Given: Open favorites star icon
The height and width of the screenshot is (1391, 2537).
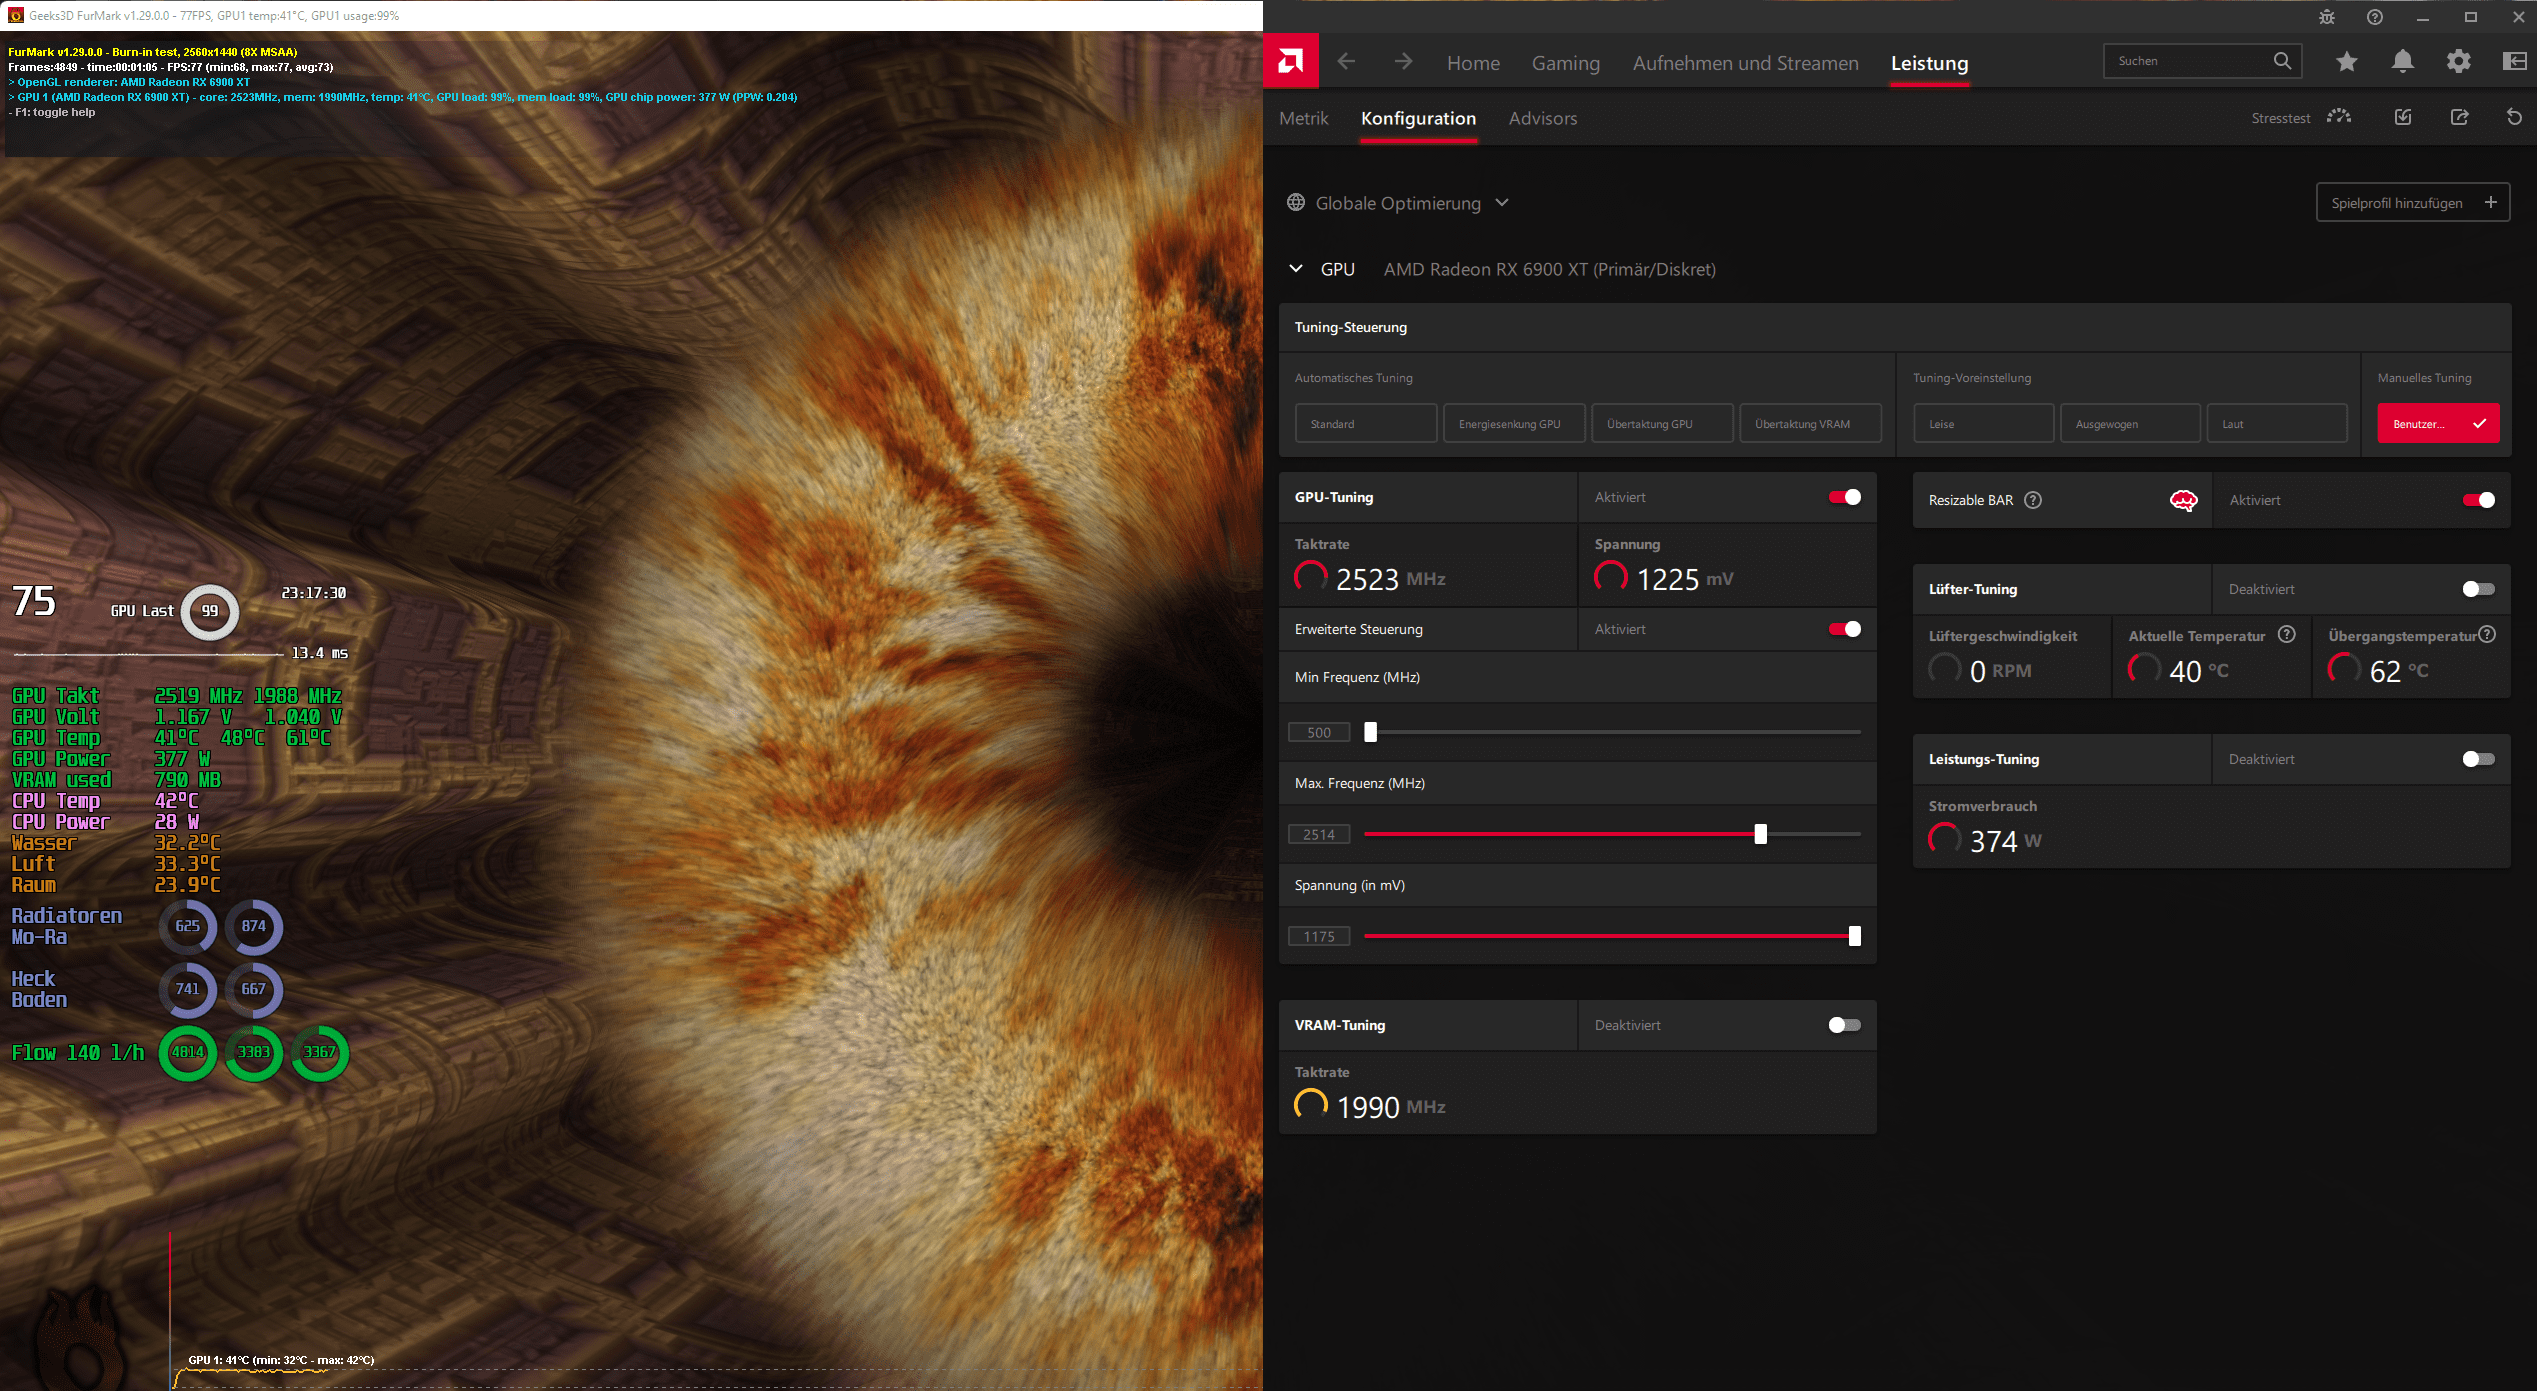Looking at the screenshot, I should pos(2346,62).
